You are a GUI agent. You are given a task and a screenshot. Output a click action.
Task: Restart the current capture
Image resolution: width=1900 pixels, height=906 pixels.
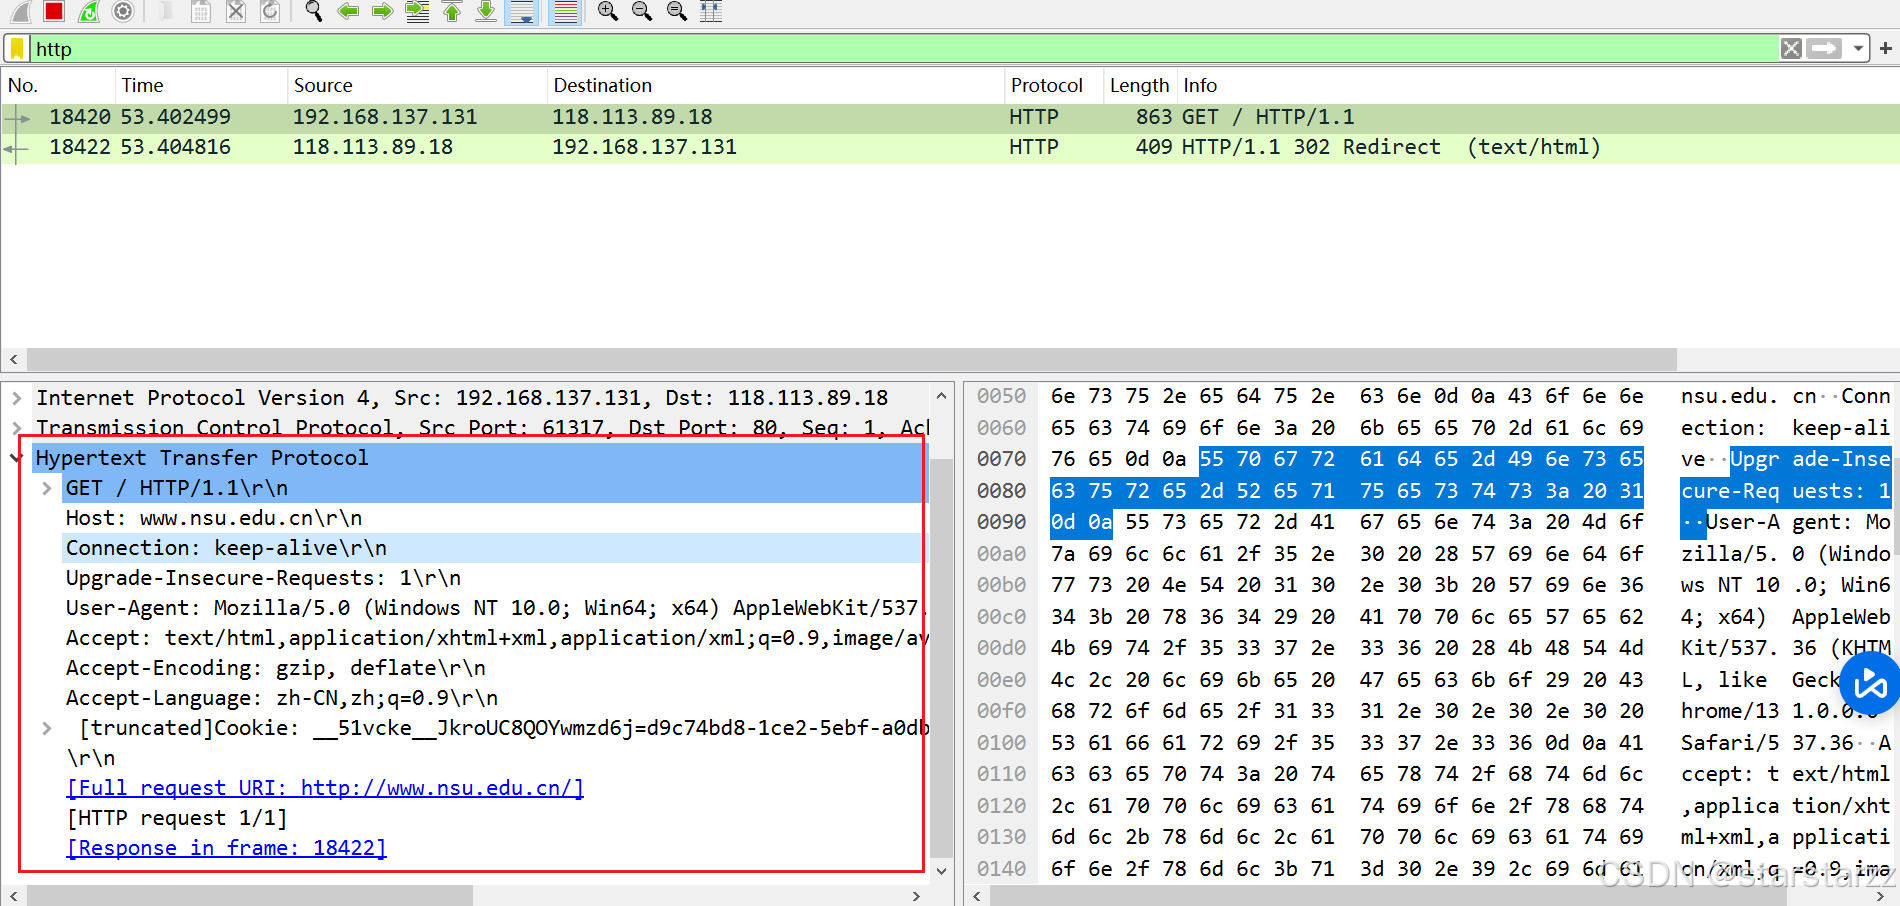tap(89, 11)
